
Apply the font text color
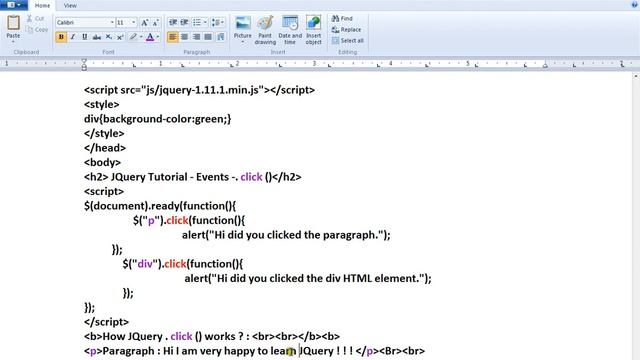150,37
